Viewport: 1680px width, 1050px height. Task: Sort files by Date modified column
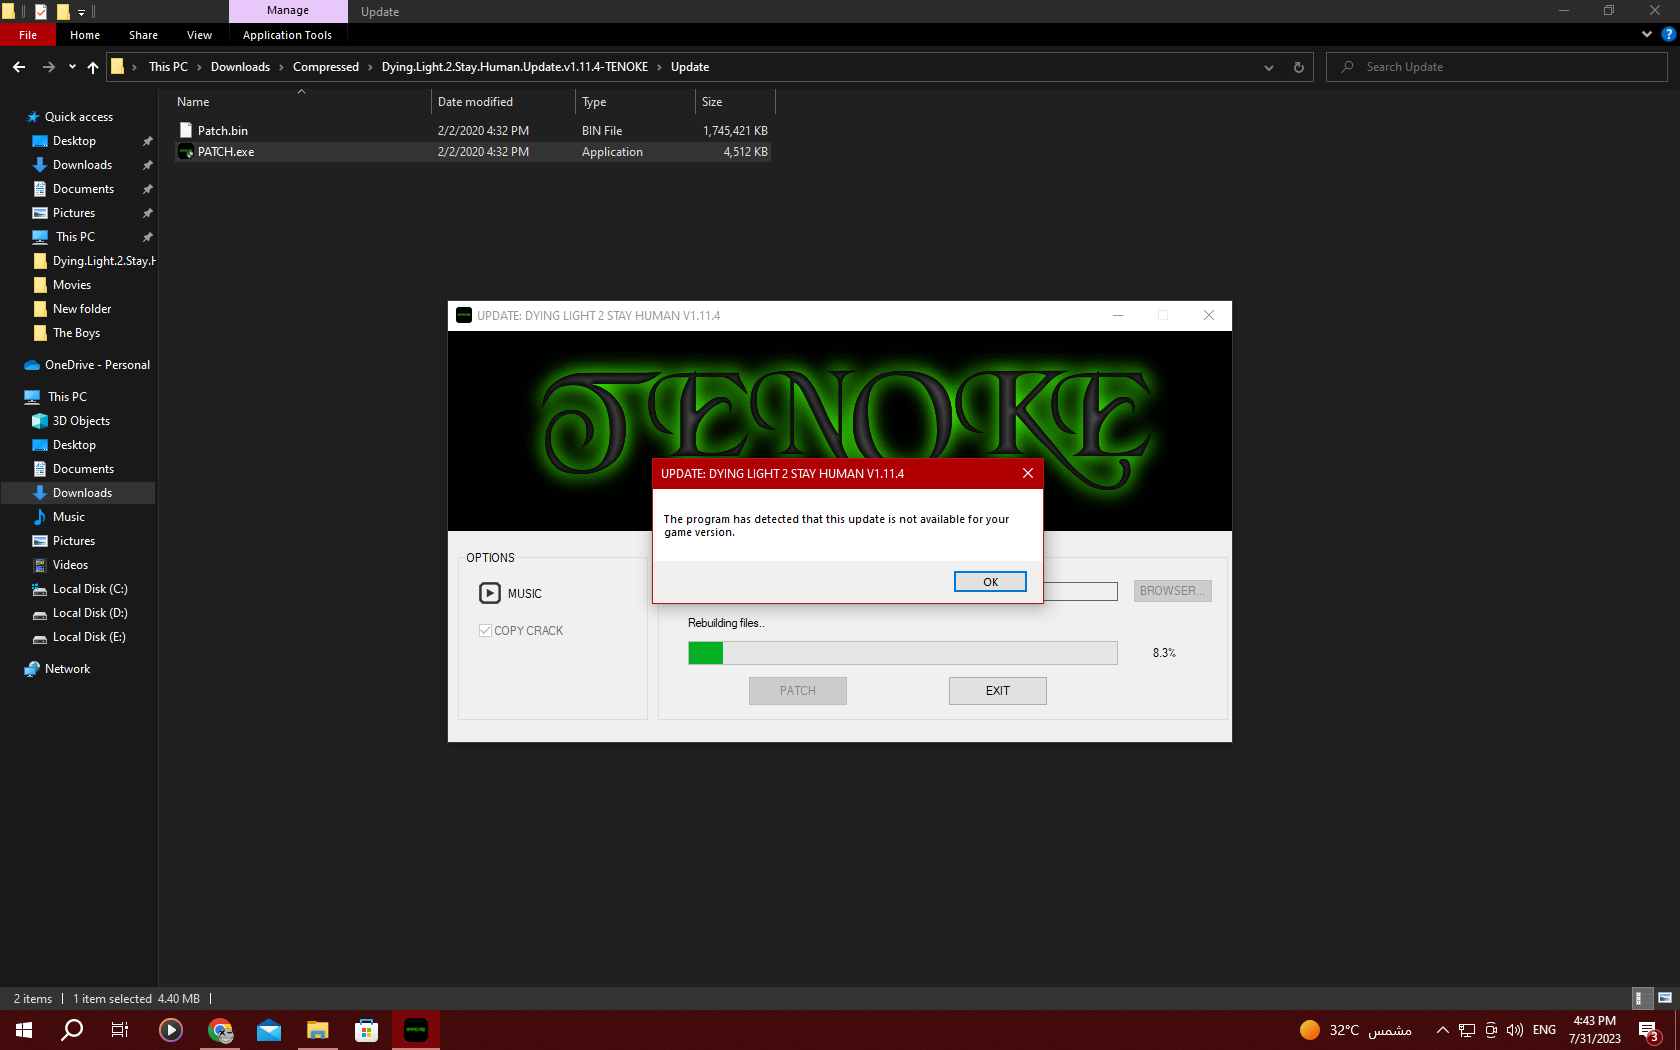(x=503, y=102)
